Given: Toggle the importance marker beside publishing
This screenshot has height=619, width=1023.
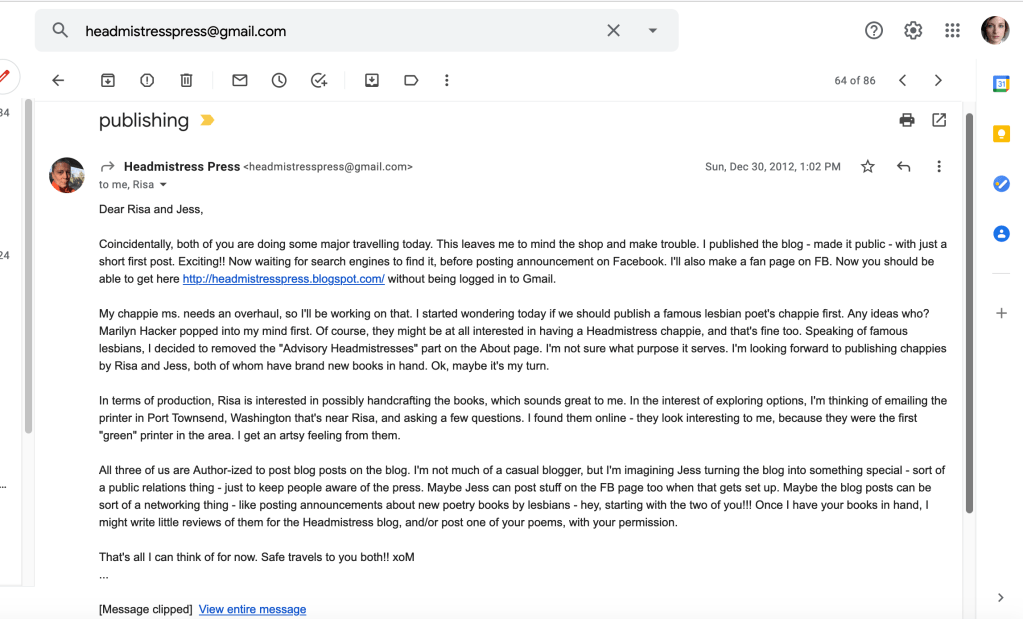Looking at the screenshot, I should (x=207, y=121).
